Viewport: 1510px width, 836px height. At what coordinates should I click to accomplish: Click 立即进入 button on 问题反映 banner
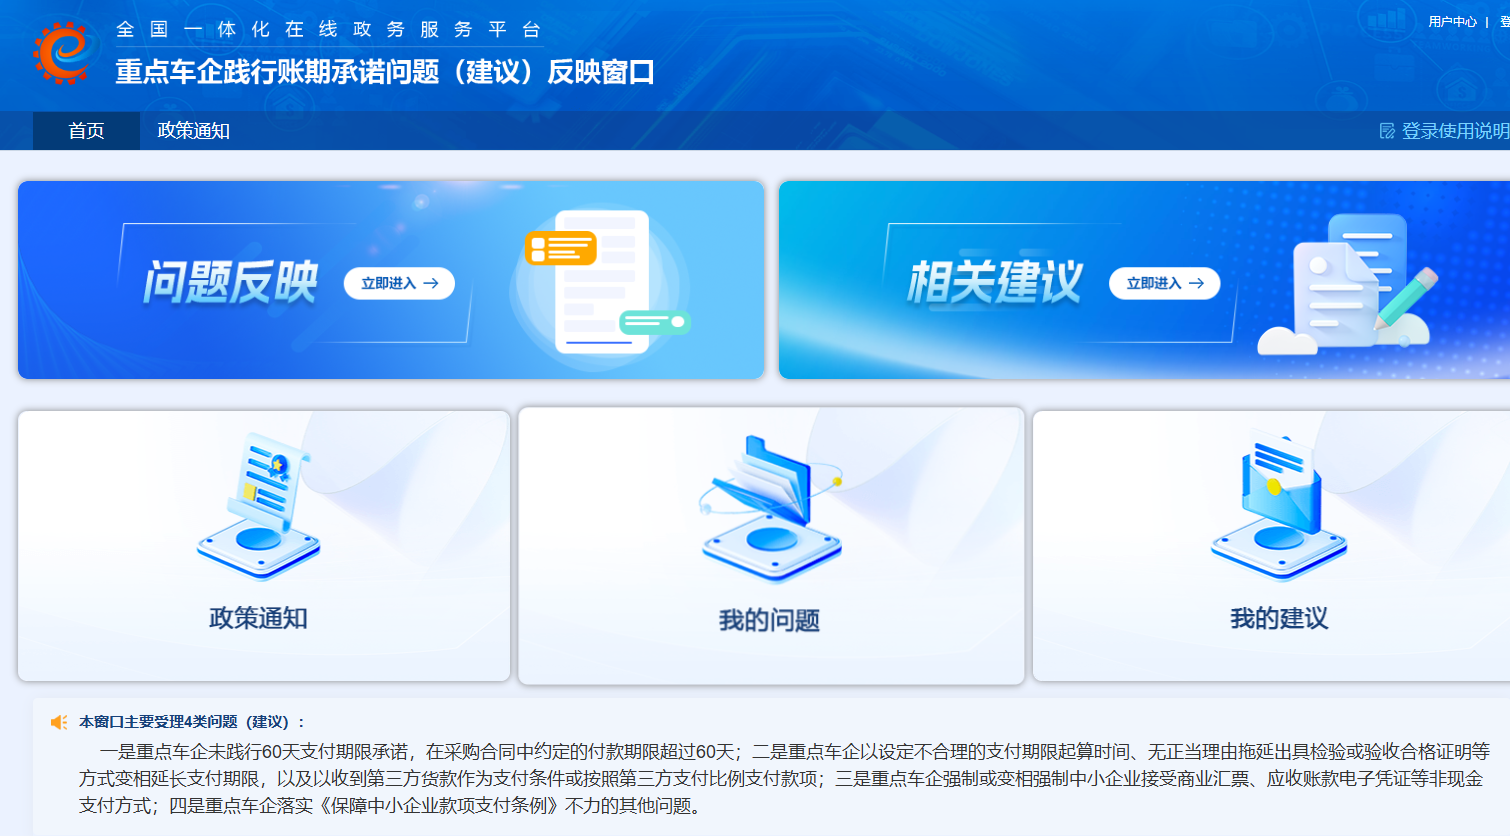click(399, 283)
